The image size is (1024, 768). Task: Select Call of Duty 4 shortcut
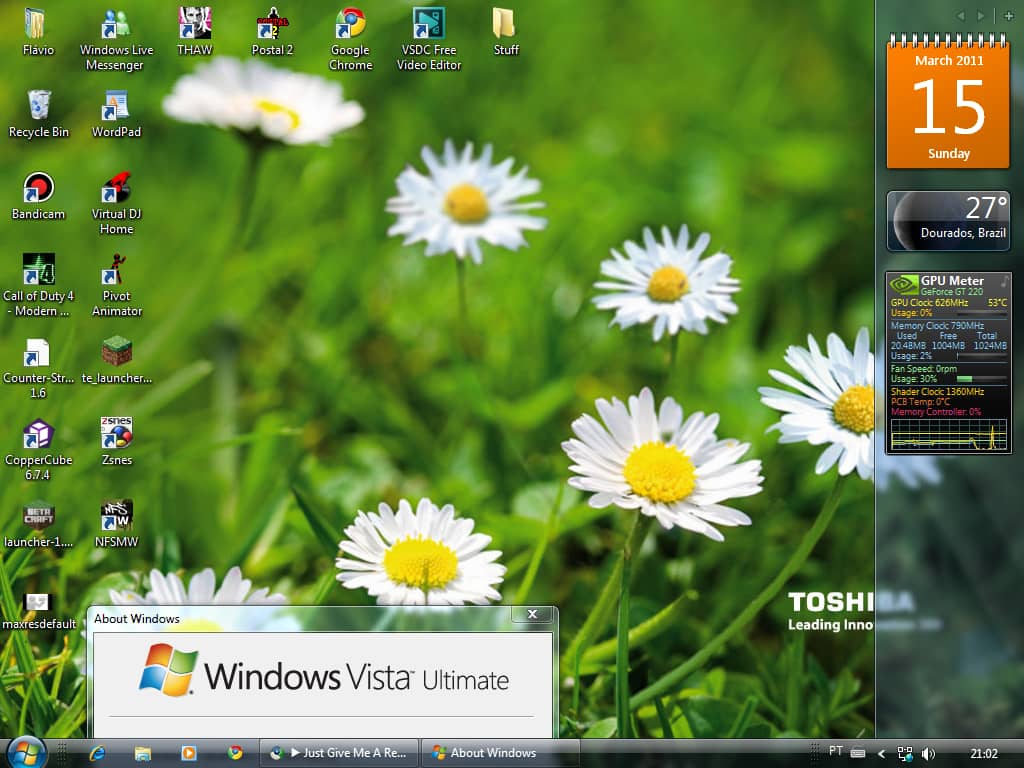point(39,286)
